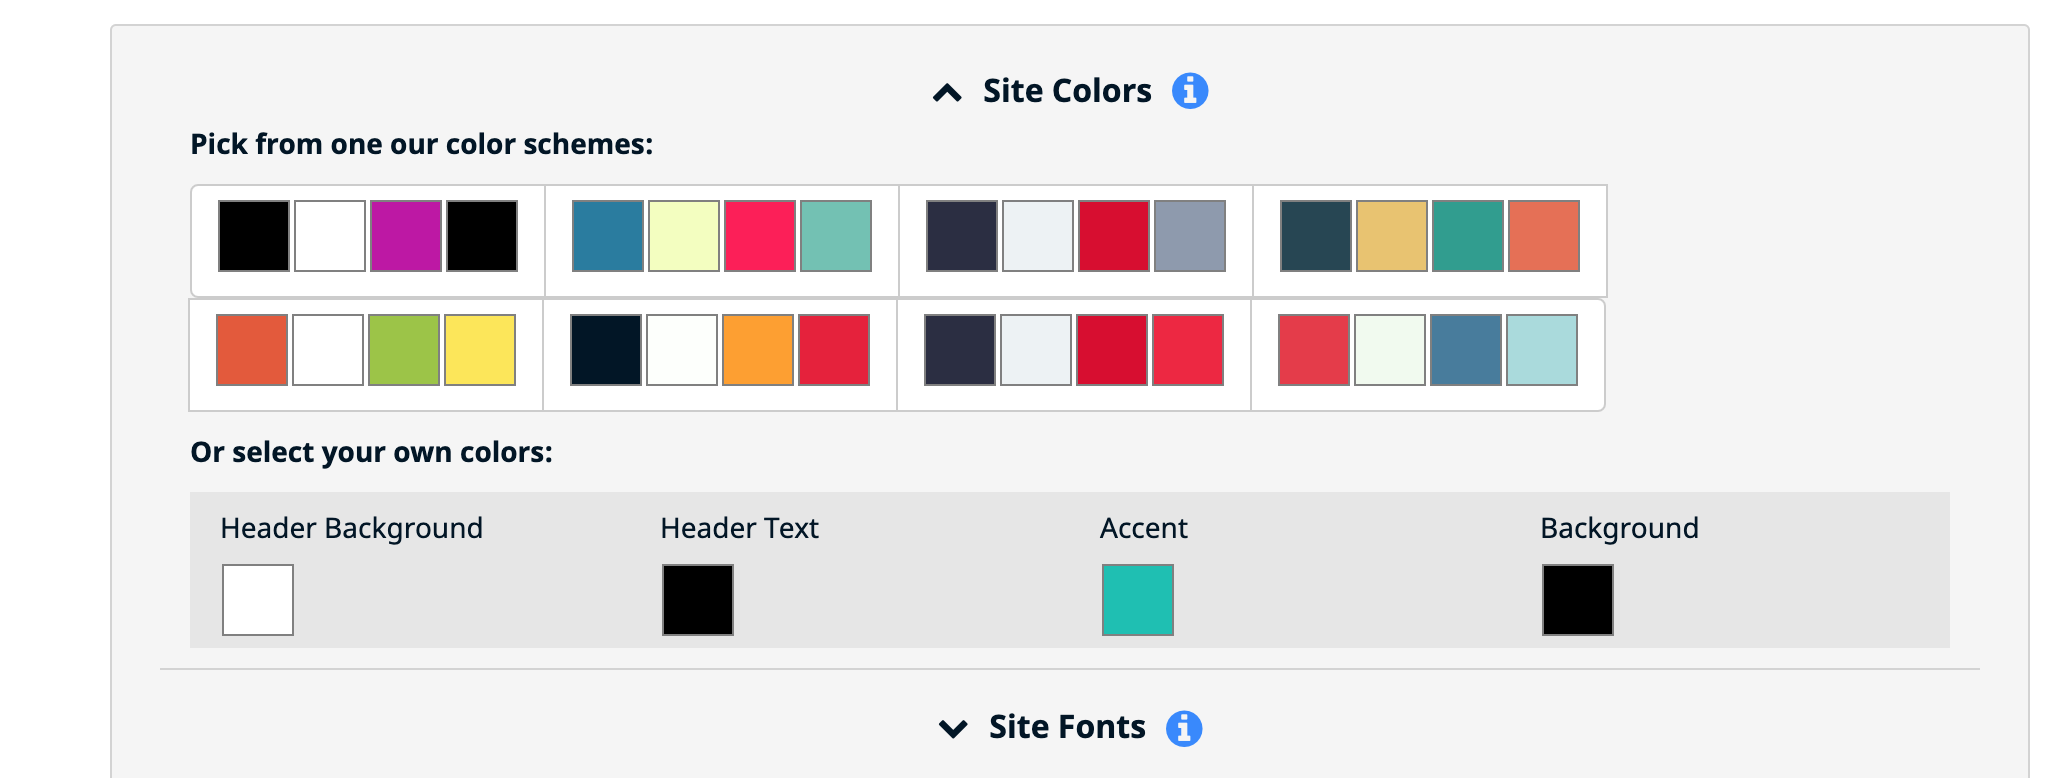This screenshot has width=2054, height=778.
Task: Select the pale yellow swatch in the blue/pink scheme
Action: (684, 236)
